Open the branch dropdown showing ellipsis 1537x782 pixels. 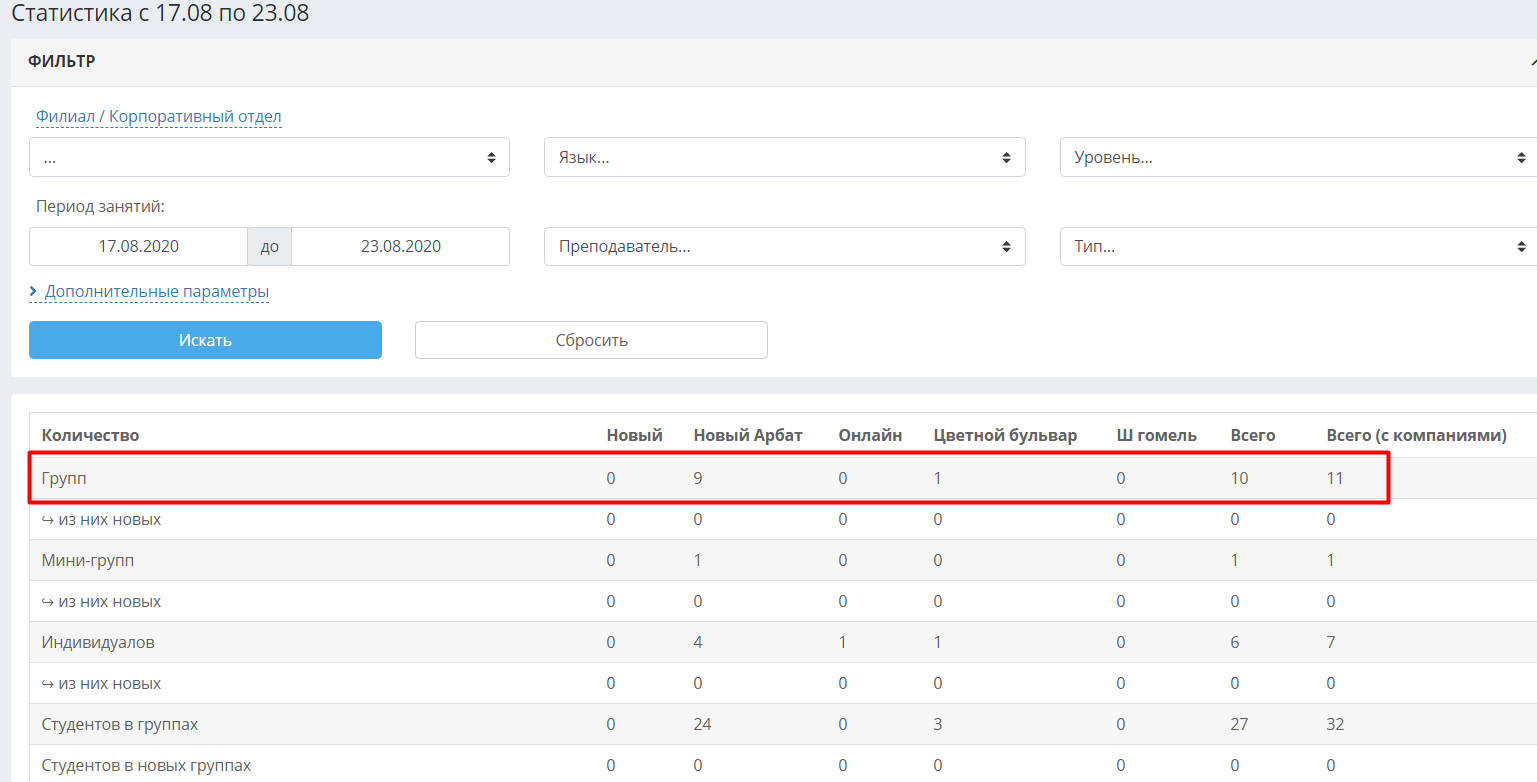pyautogui.click(x=269, y=157)
